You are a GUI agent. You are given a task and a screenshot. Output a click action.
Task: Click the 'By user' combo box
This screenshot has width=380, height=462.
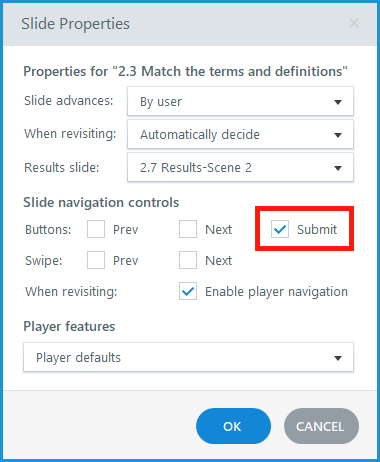240,101
